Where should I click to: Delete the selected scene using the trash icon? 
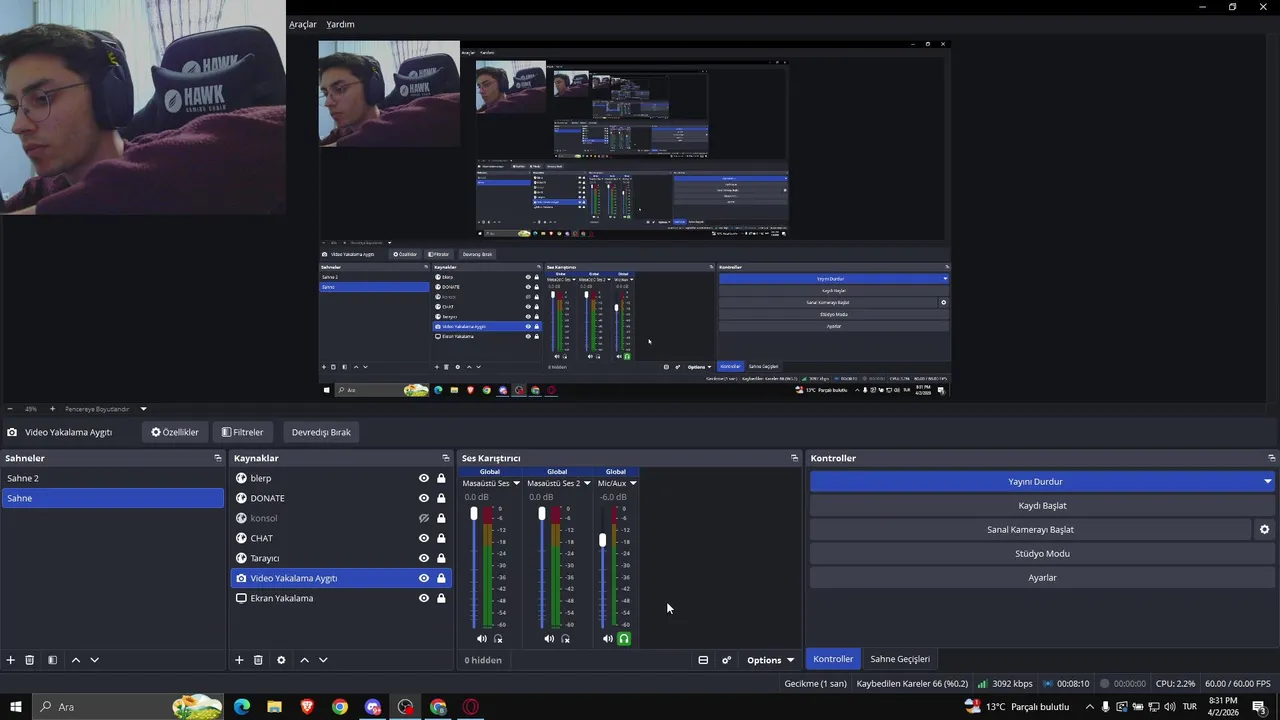(30, 660)
